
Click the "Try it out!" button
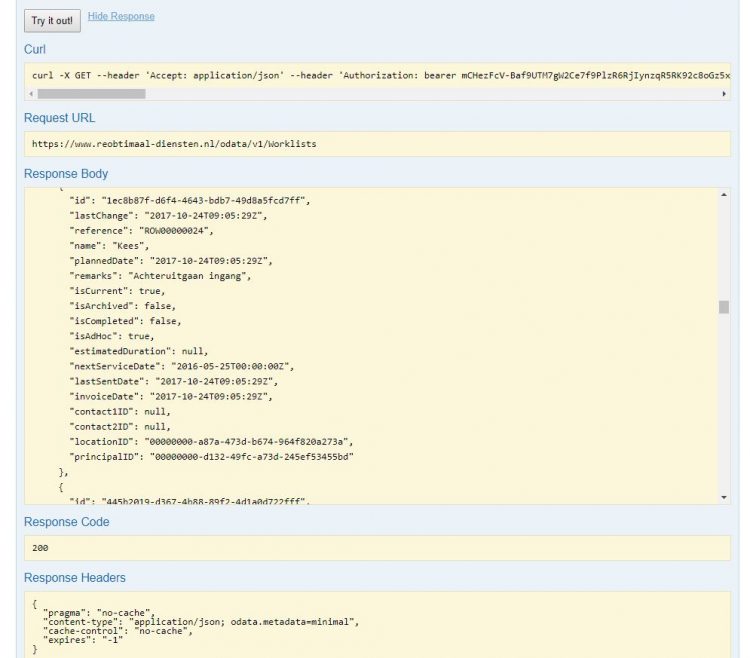(x=52, y=20)
